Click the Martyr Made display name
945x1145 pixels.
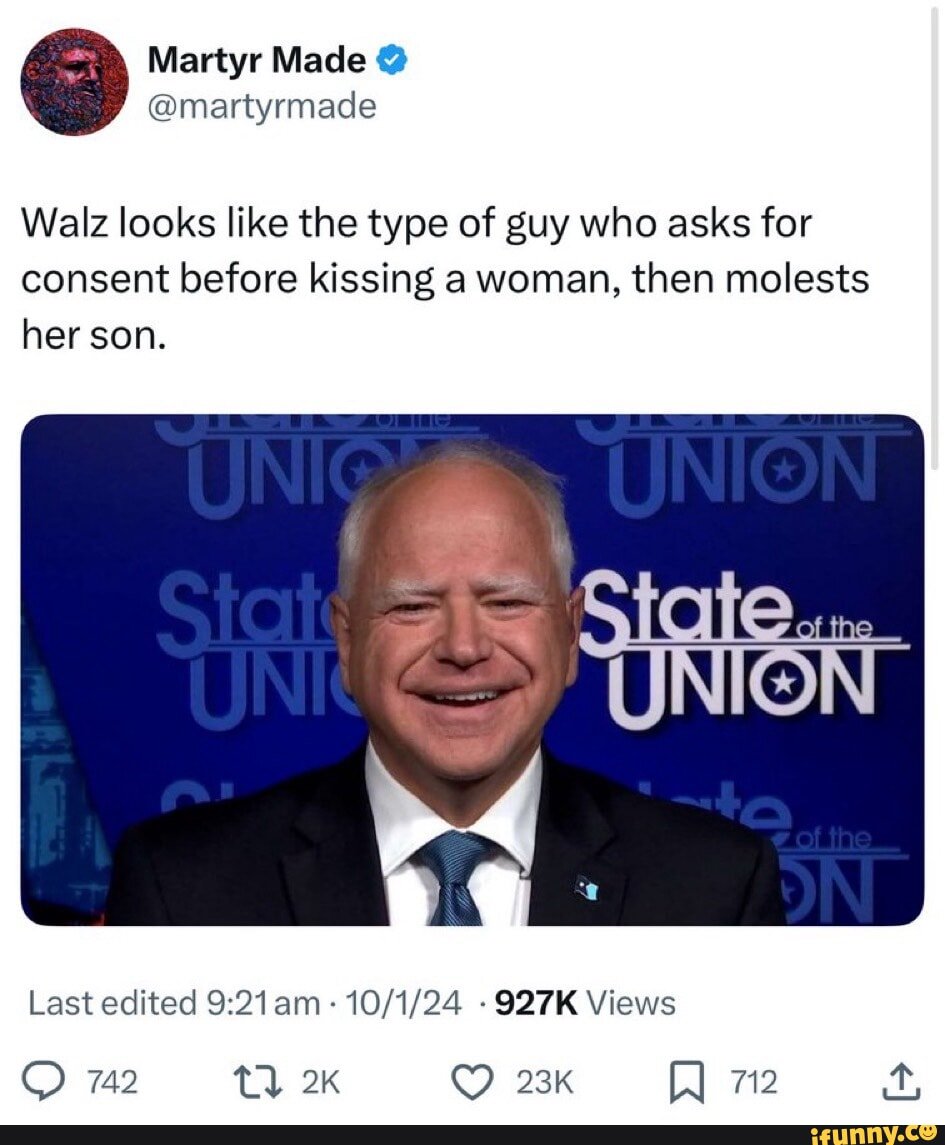click(x=256, y=60)
